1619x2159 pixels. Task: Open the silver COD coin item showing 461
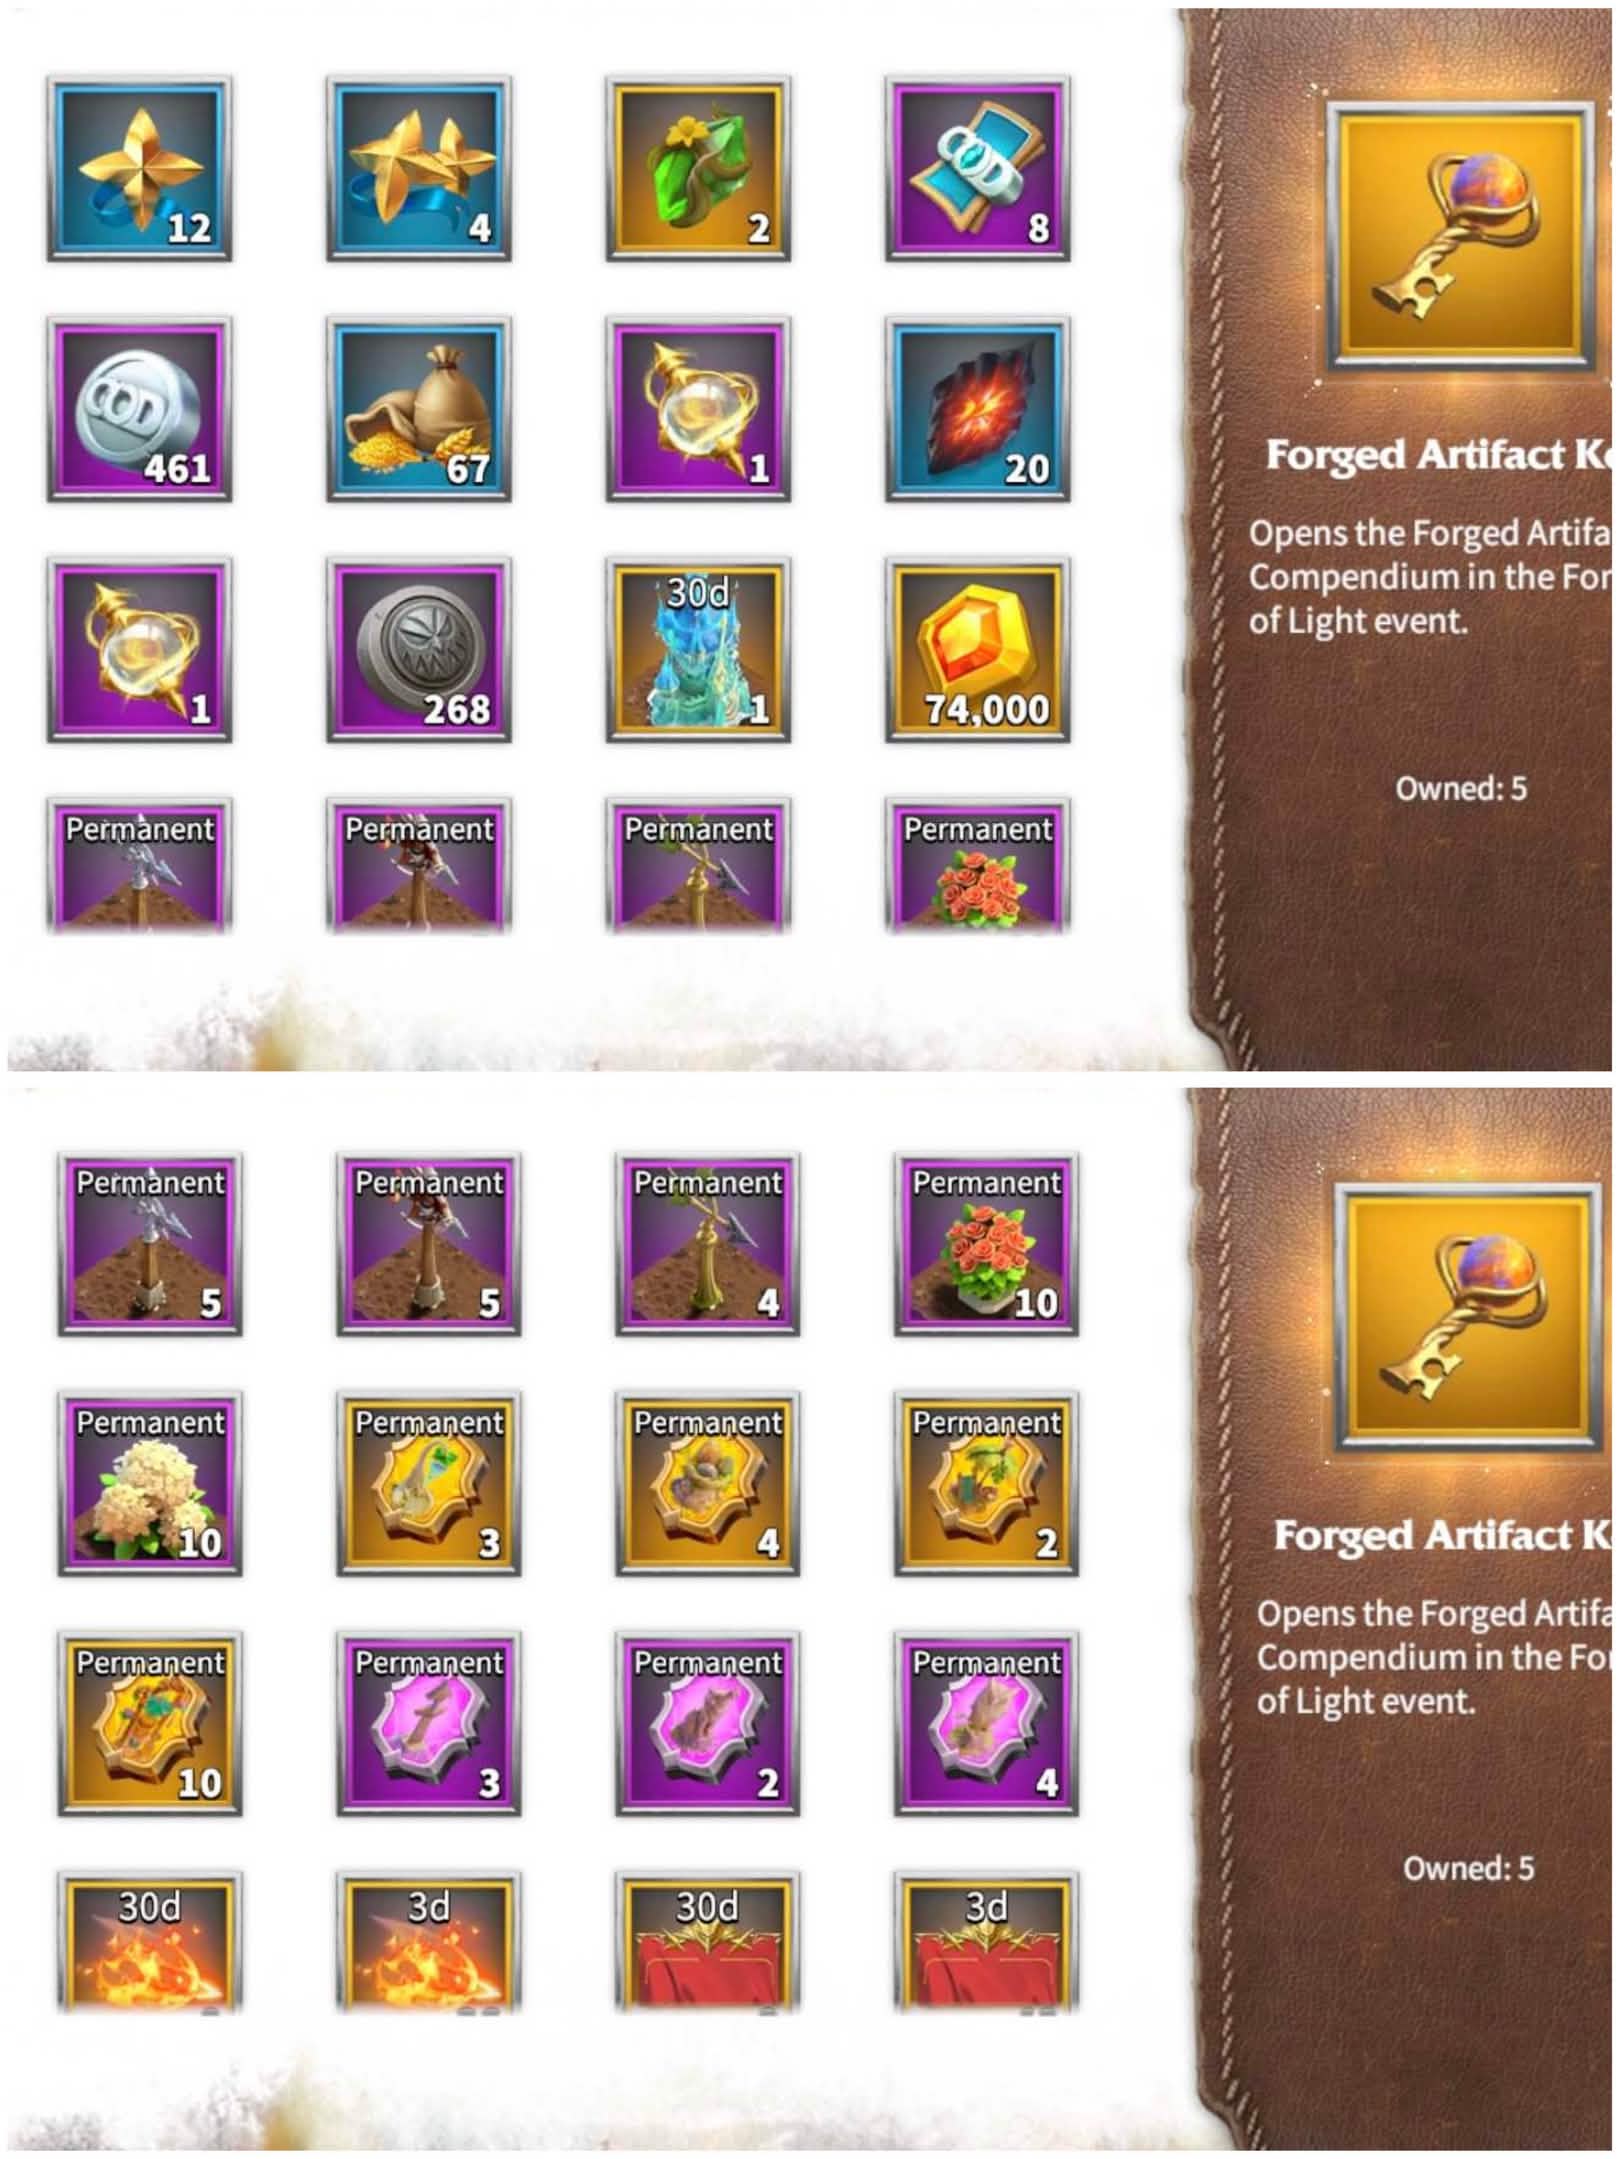tap(139, 409)
